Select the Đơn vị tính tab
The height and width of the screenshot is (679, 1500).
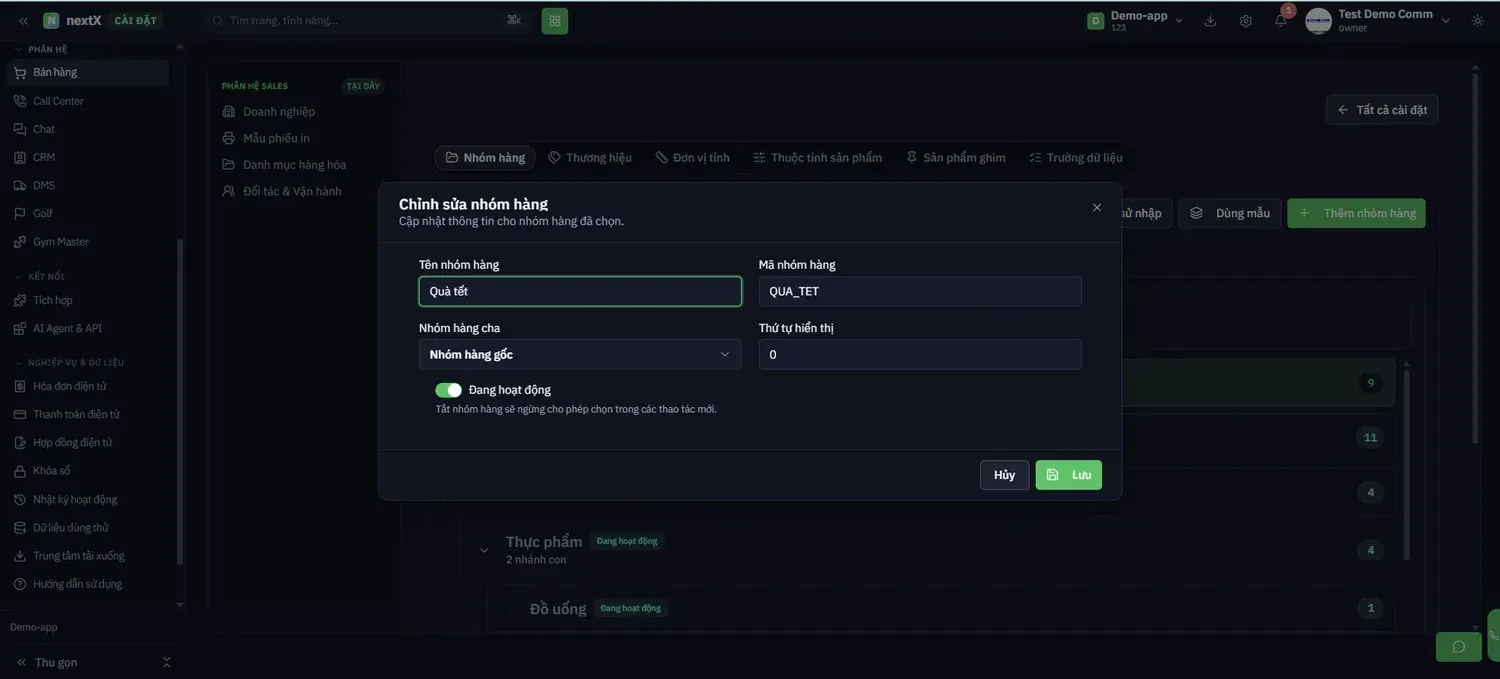pos(693,158)
